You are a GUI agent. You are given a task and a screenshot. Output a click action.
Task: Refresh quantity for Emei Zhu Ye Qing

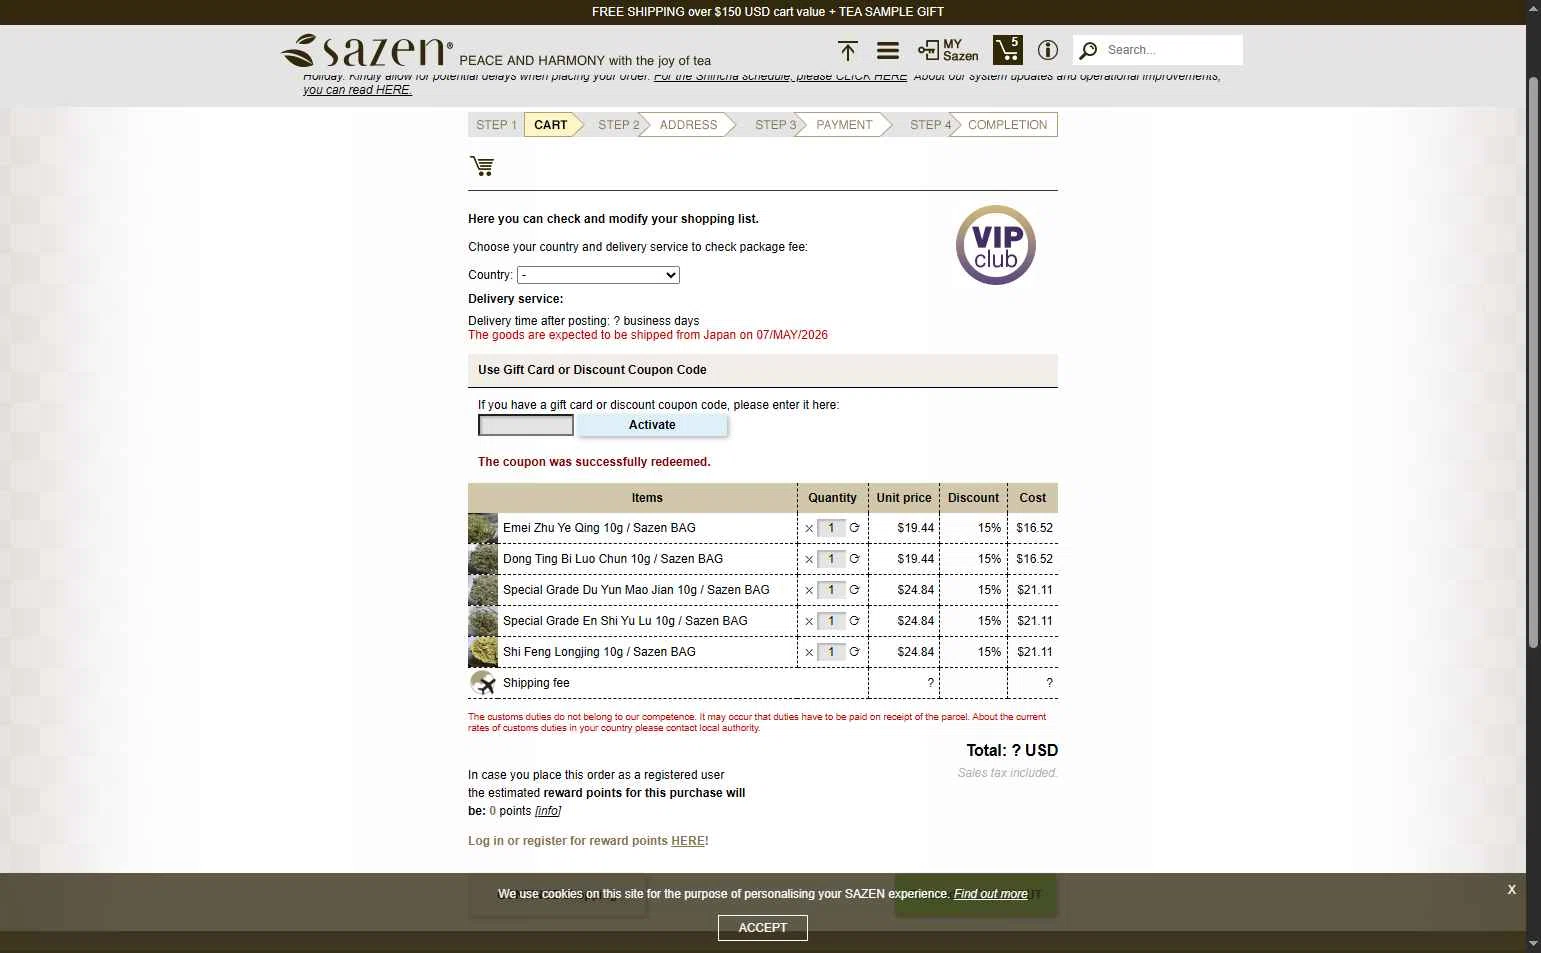pyautogui.click(x=854, y=528)
